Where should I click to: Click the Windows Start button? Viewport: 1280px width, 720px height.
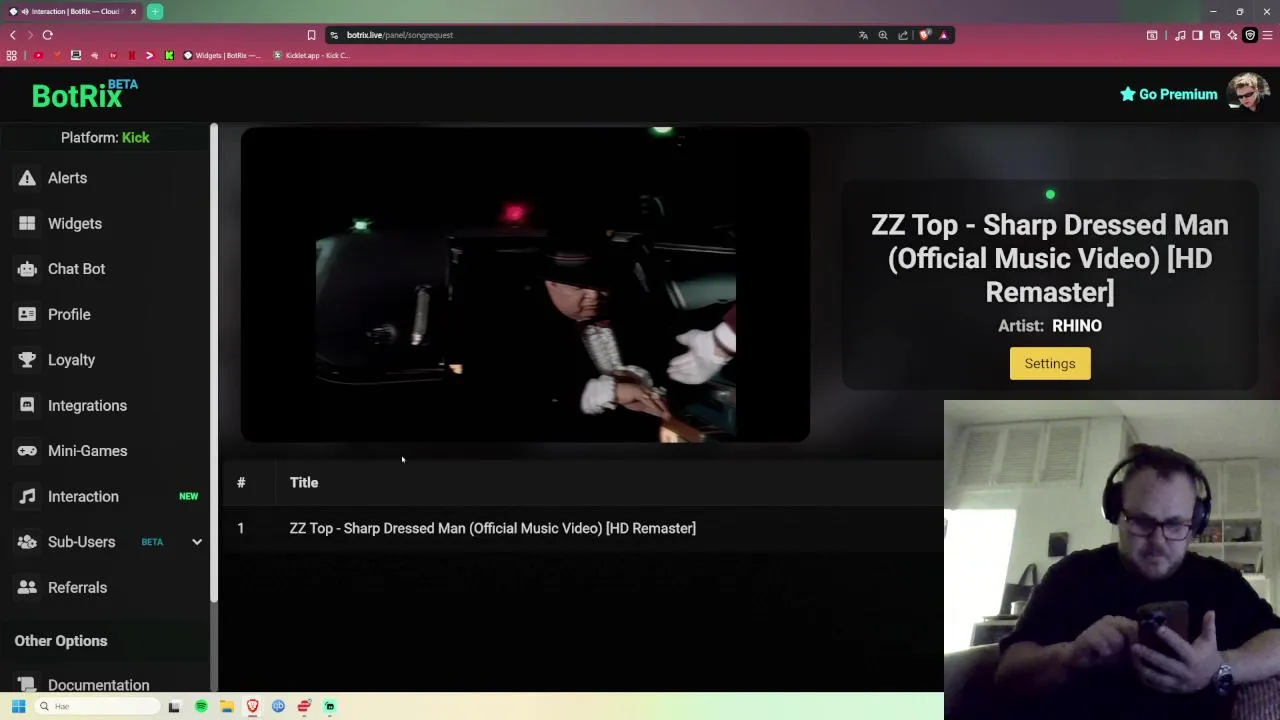(x=18, y=706)
